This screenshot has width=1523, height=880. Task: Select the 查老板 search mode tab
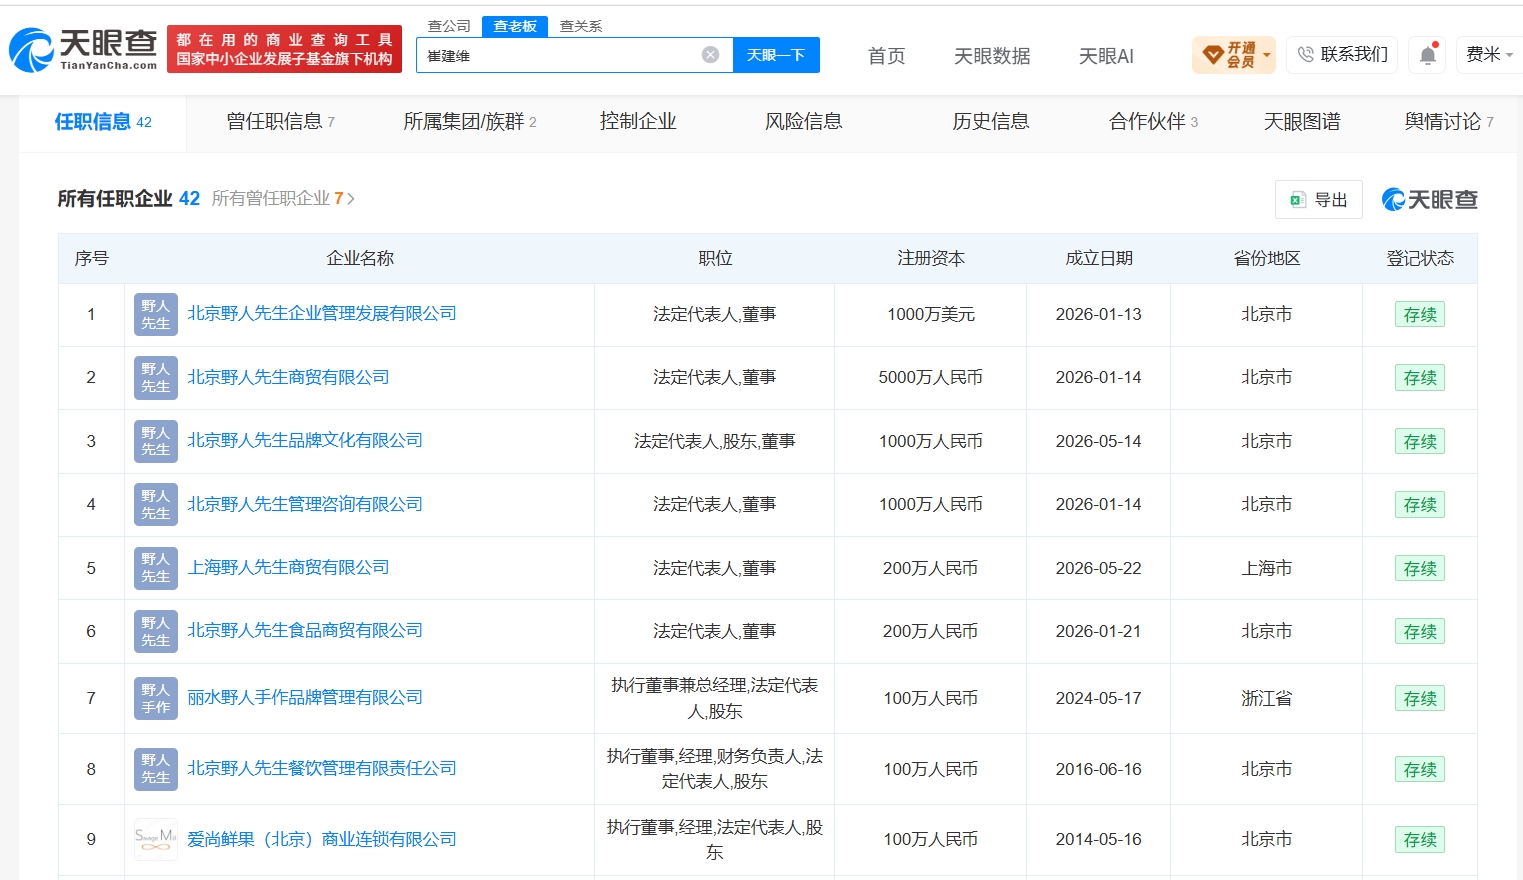click(515, 26)
